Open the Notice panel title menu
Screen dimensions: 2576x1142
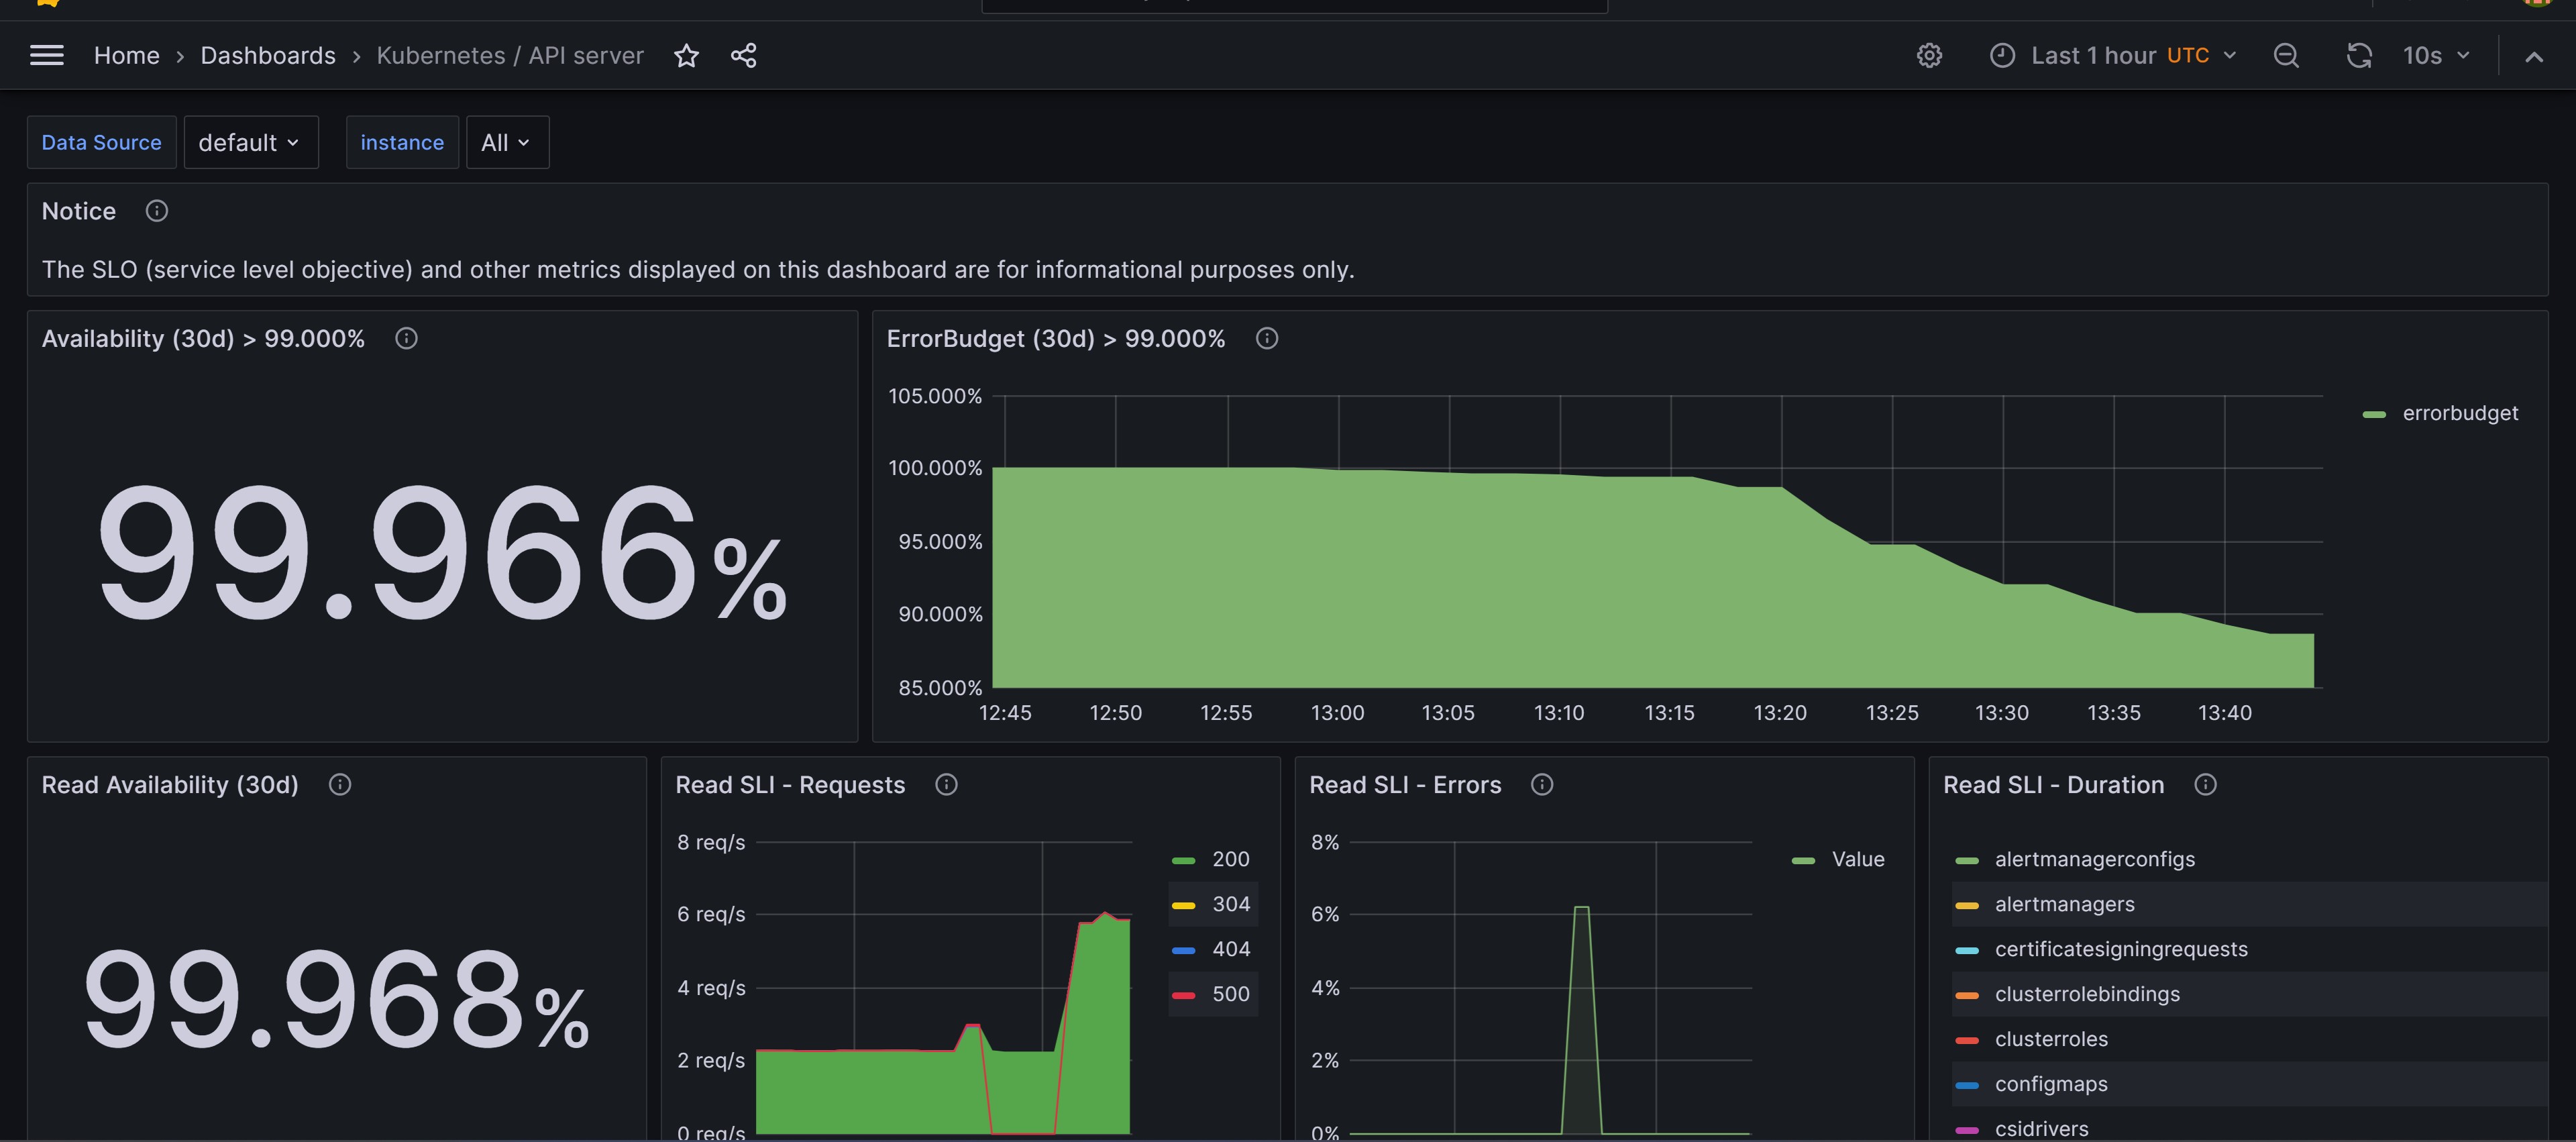tap(78, 211)
